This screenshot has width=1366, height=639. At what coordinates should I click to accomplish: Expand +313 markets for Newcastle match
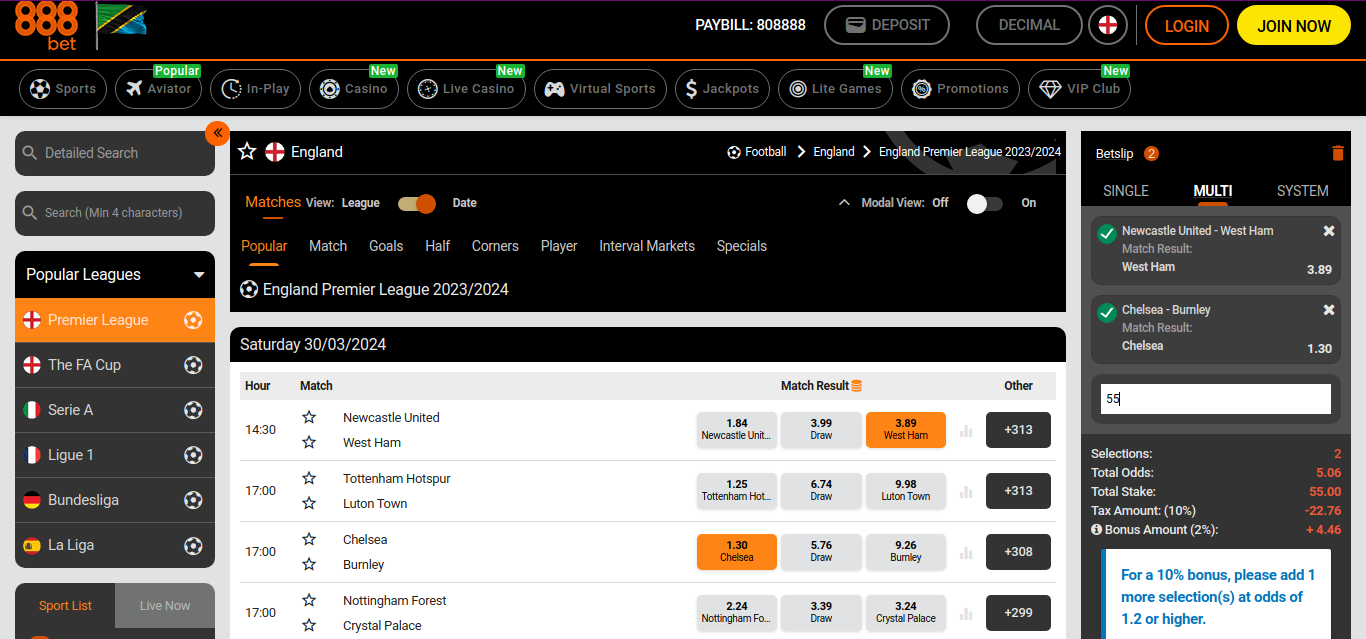1018,430
